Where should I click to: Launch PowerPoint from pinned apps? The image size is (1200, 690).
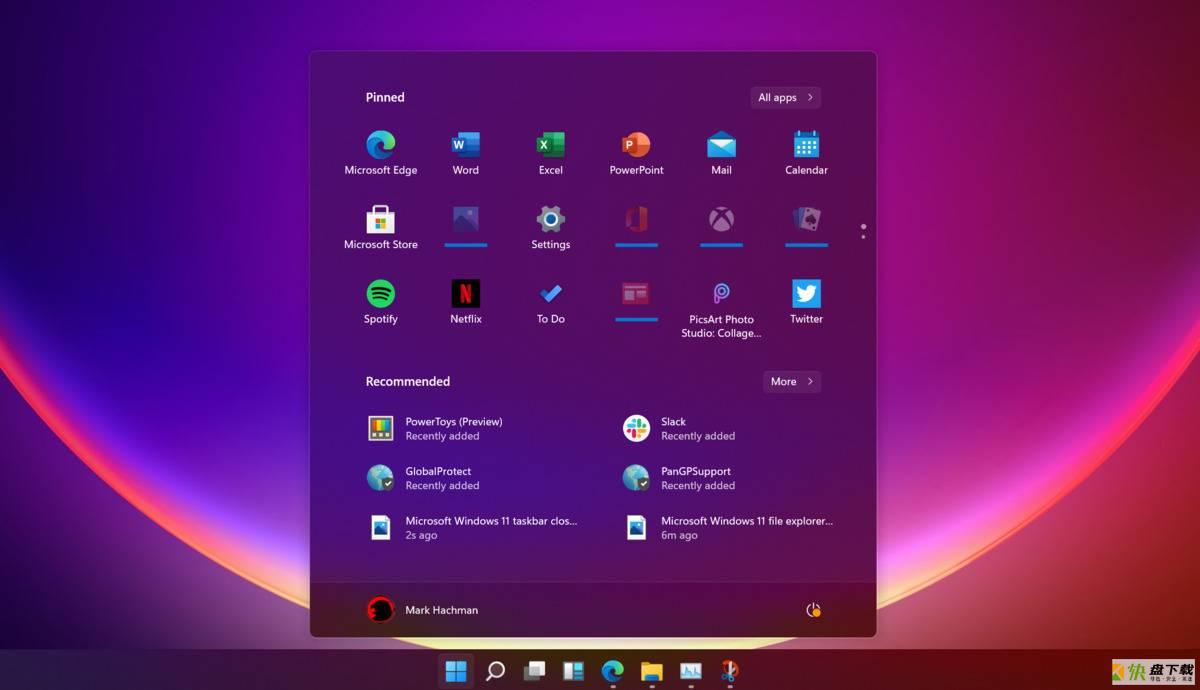(636, 153)
